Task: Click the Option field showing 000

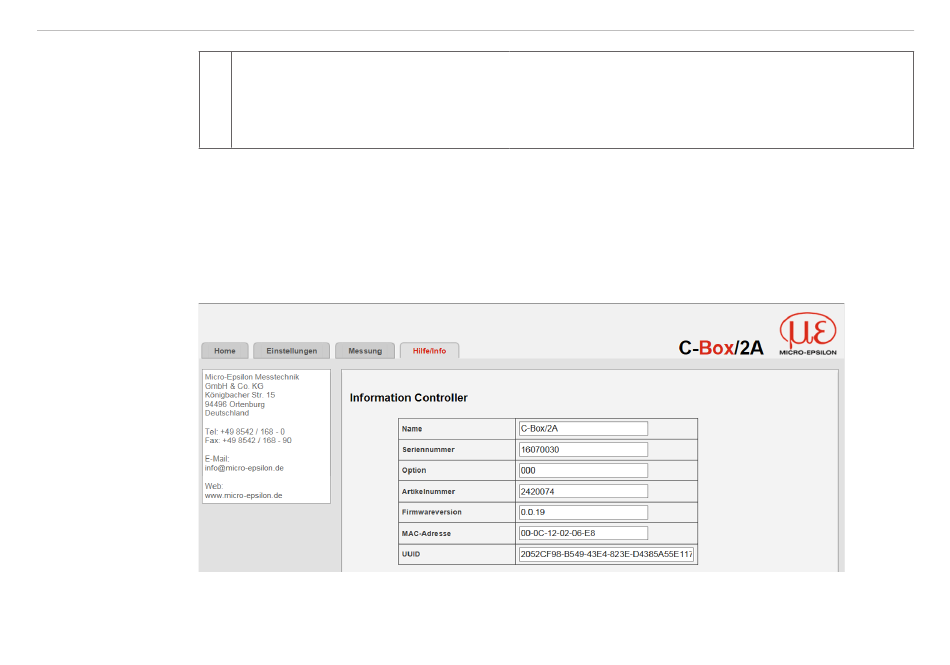Action: [x=583, y=471]
